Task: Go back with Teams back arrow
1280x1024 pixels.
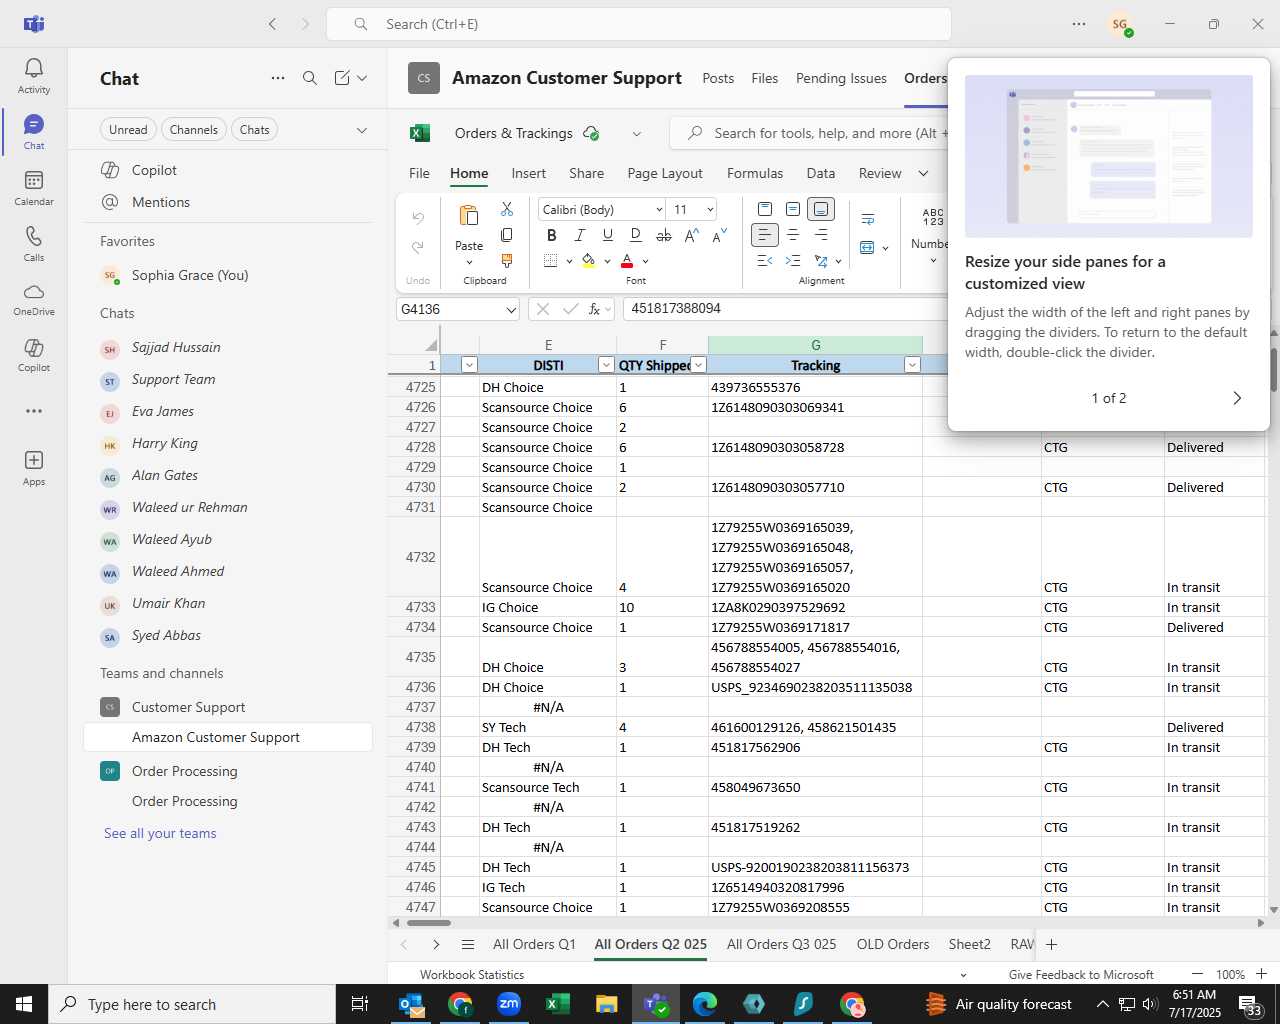Action: coord(272,24)
